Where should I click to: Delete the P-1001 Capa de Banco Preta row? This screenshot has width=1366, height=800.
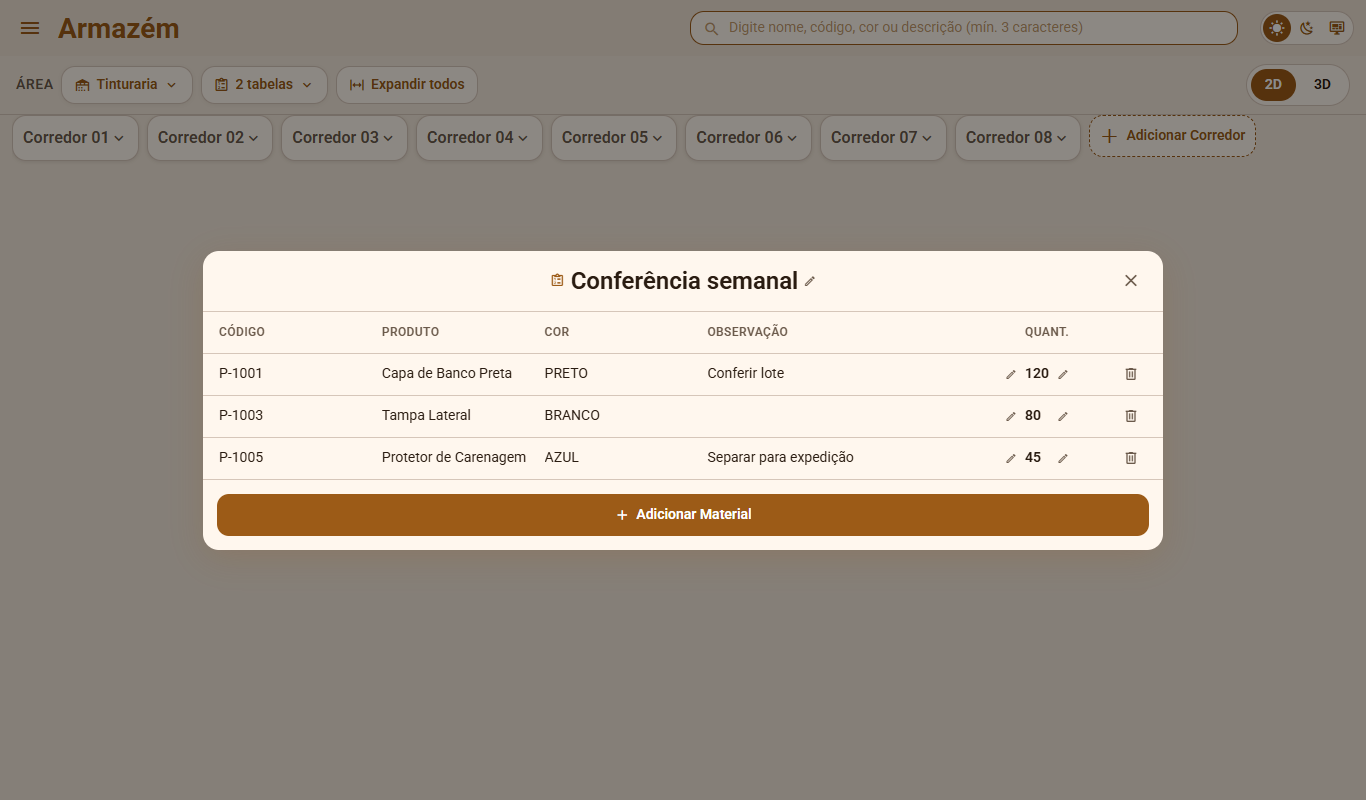[1131, 374]
